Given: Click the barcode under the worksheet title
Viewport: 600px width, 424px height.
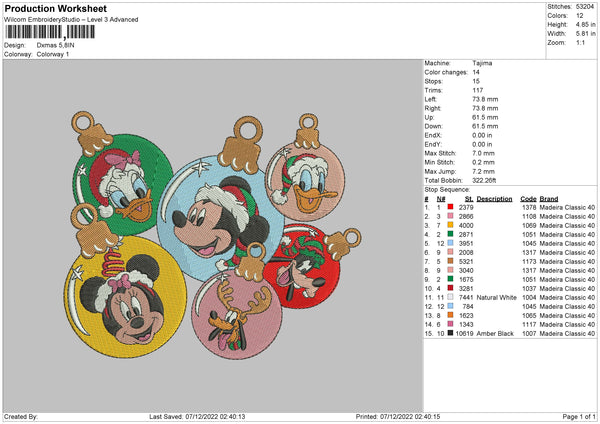Looking at the screenshot, I should (x=50, y=32).
